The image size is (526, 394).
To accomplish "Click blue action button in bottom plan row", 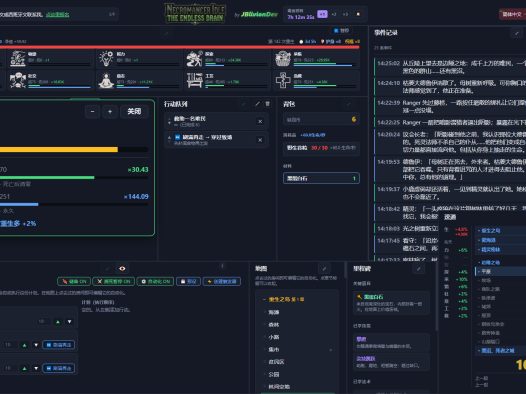I will tap(59, 368).
